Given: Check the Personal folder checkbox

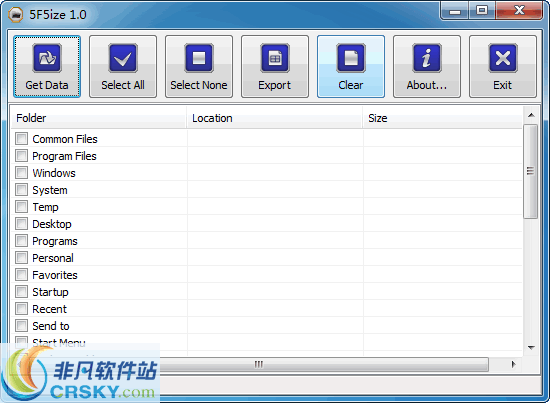Looking at the screenshot, I should pyautogui.click(x=21, y=257).
